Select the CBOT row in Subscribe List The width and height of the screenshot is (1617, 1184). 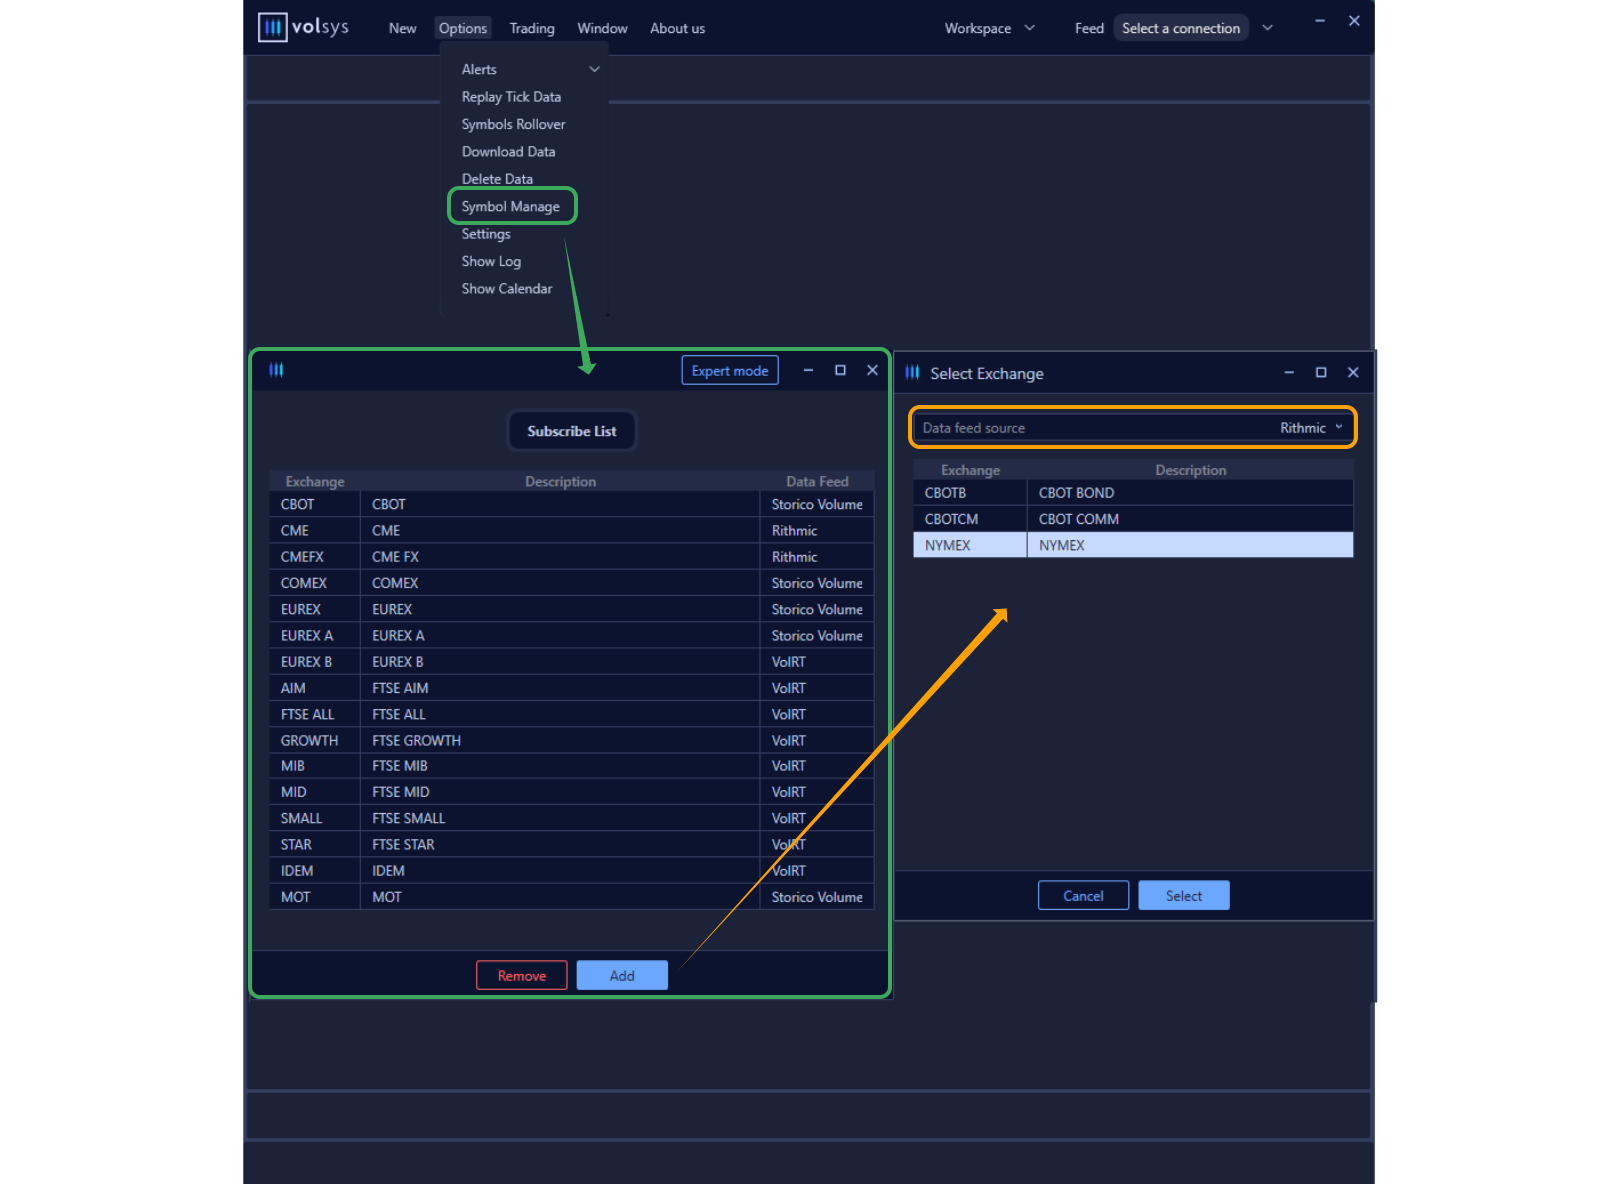572,504
